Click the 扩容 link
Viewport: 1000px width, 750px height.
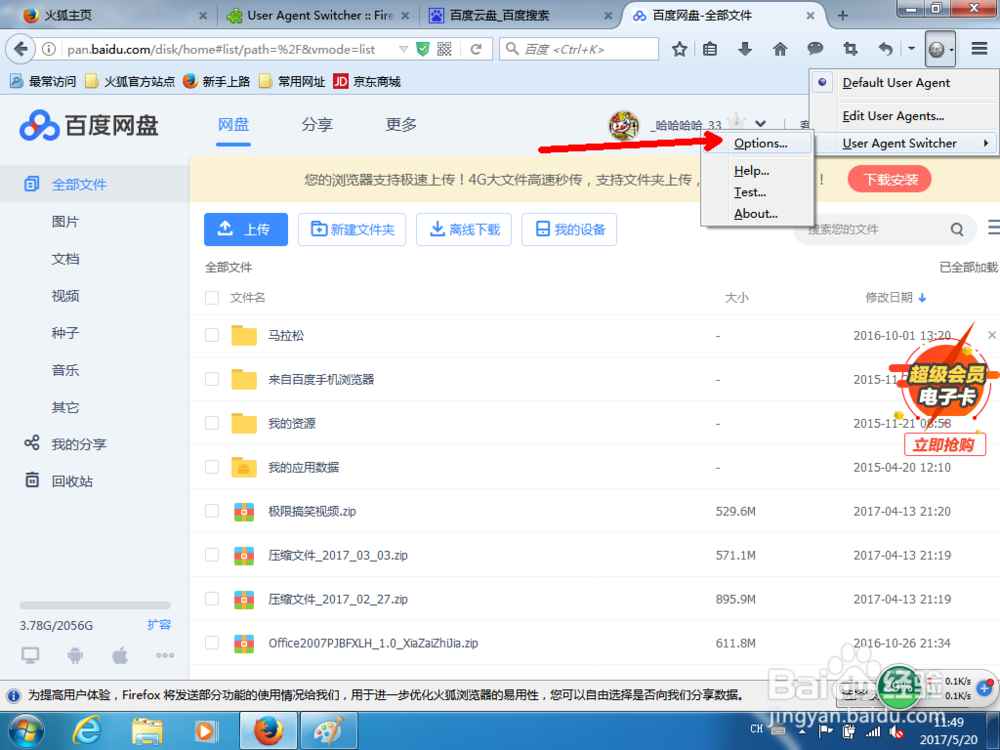point(159,625)
